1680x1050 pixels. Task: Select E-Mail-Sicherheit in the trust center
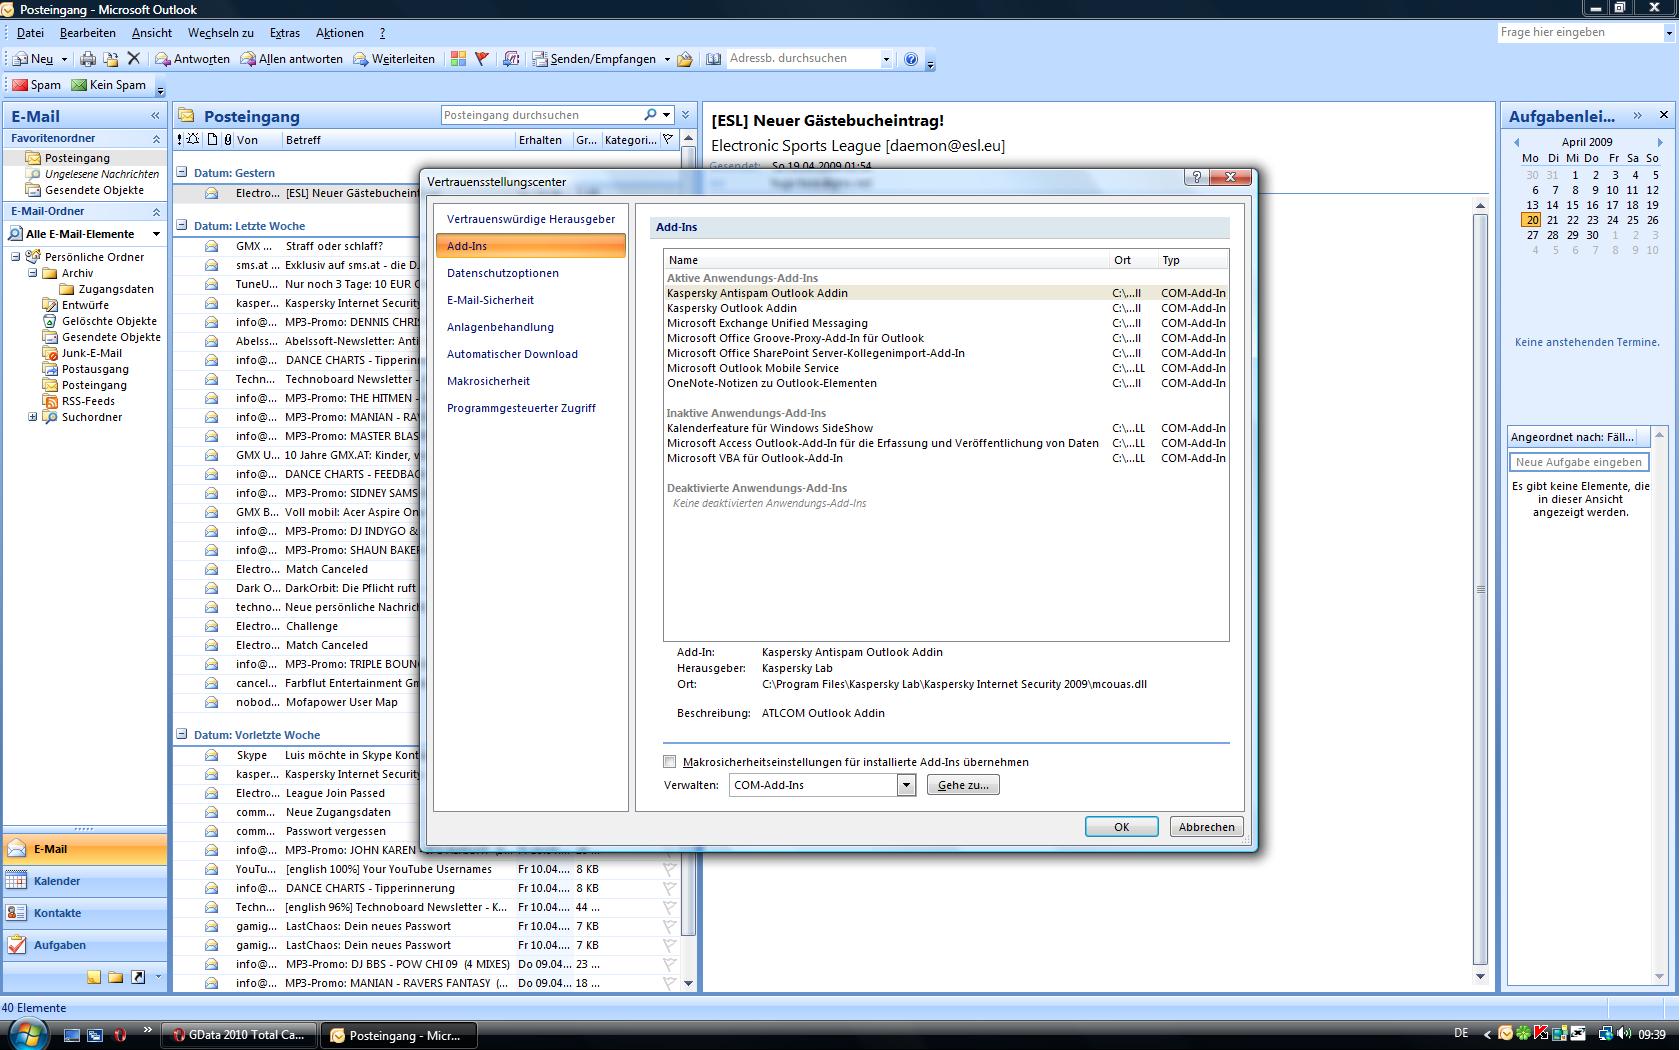[531, 300]
